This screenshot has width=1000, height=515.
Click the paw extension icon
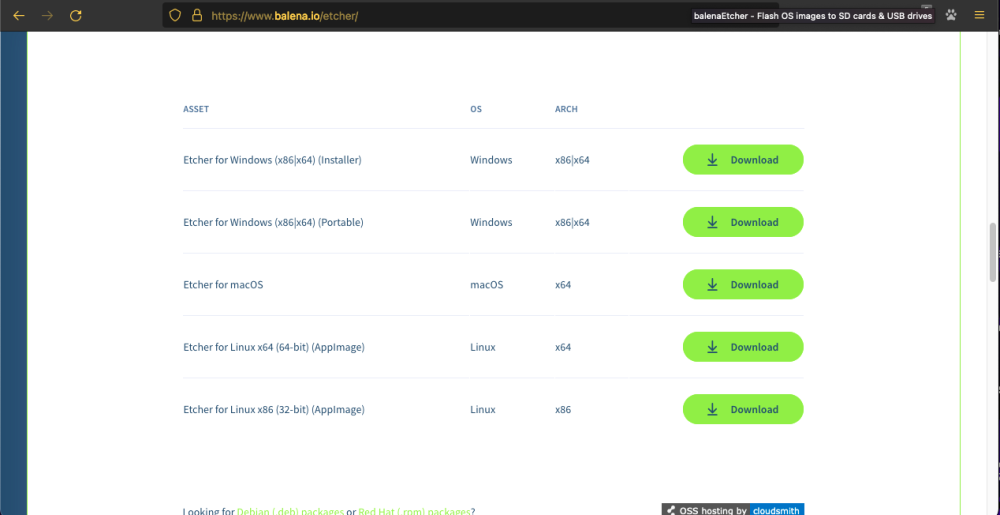coord(952,15)
